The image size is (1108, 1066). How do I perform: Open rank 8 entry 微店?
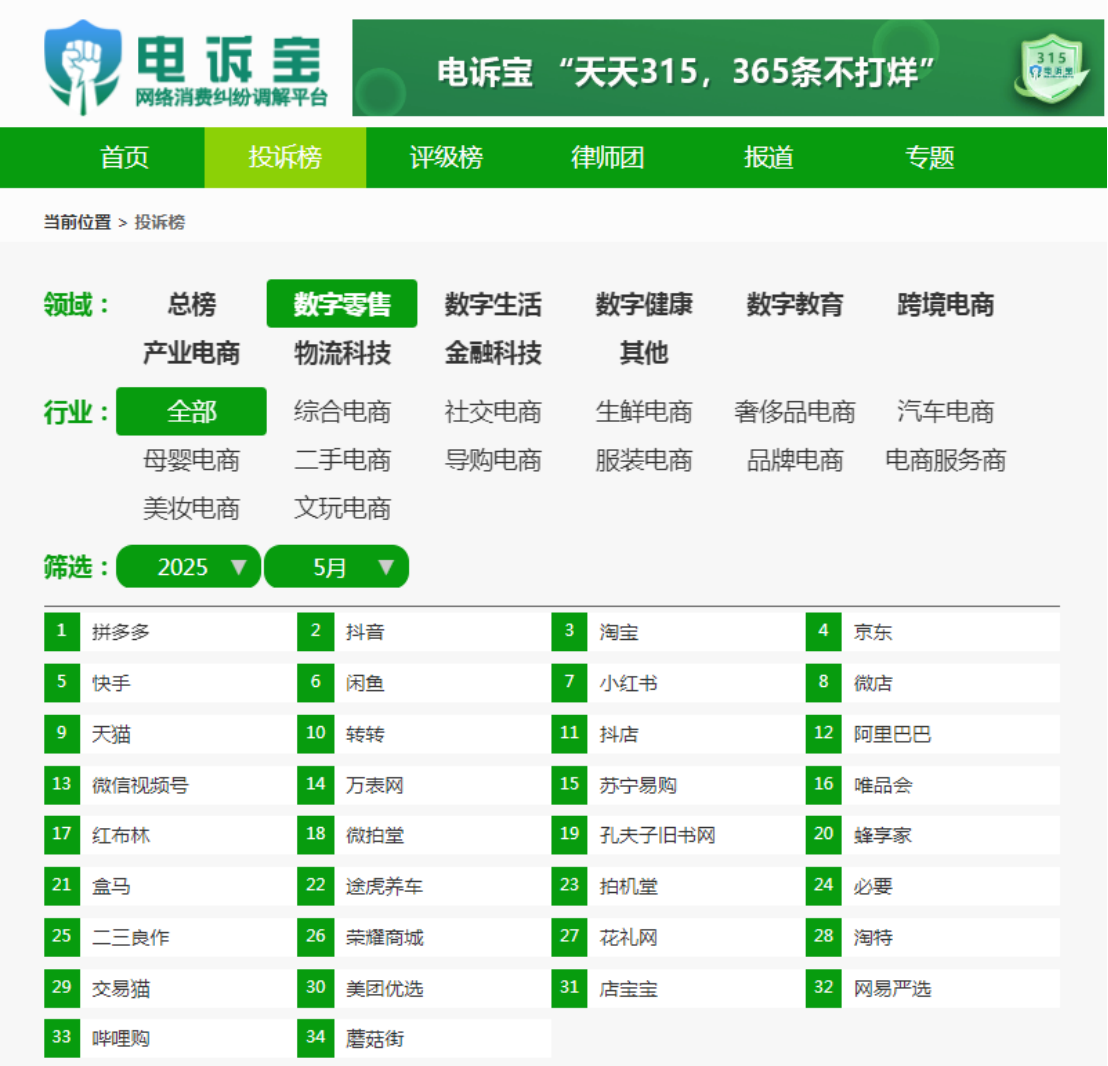point(933,682)
